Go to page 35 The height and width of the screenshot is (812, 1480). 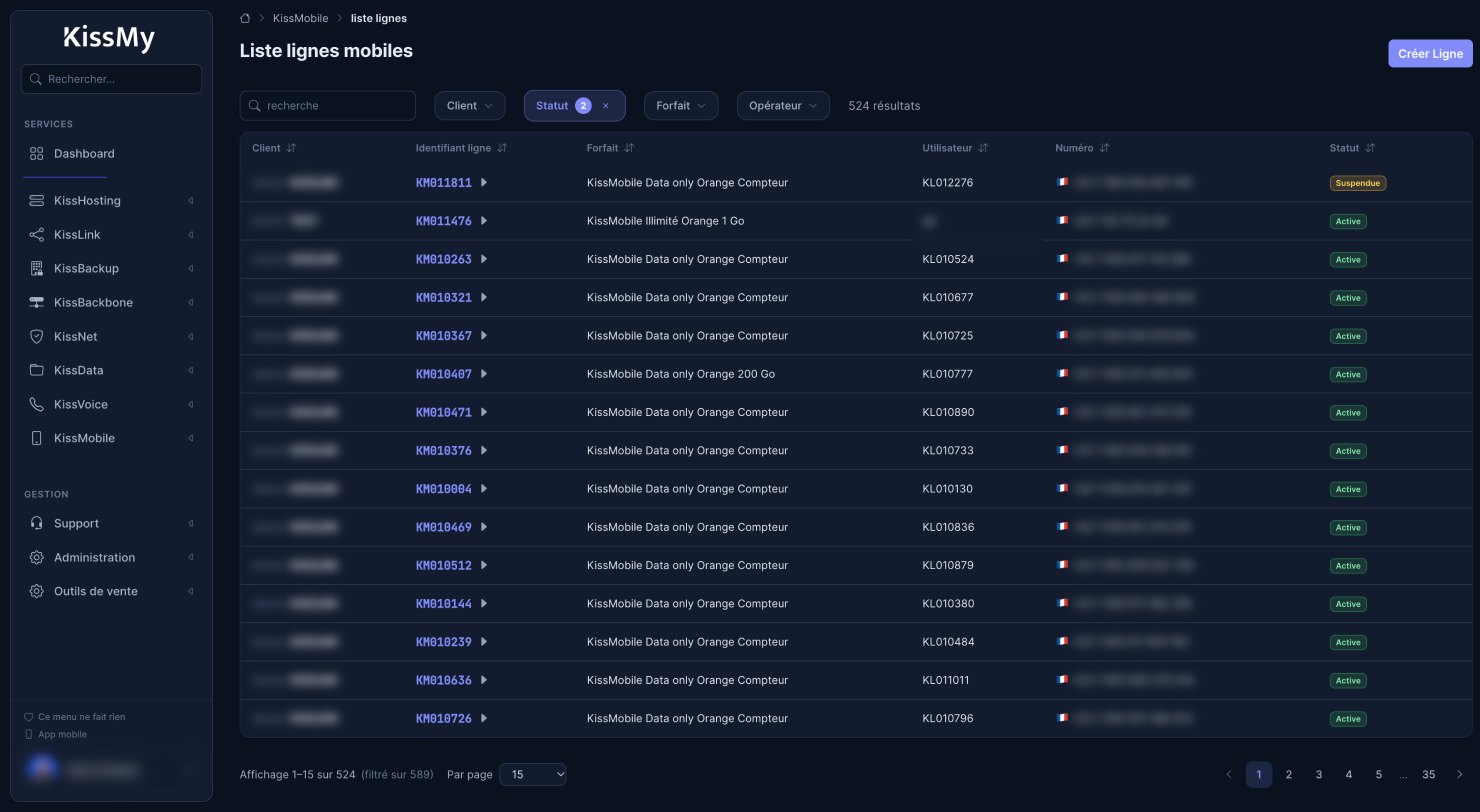1429,775
